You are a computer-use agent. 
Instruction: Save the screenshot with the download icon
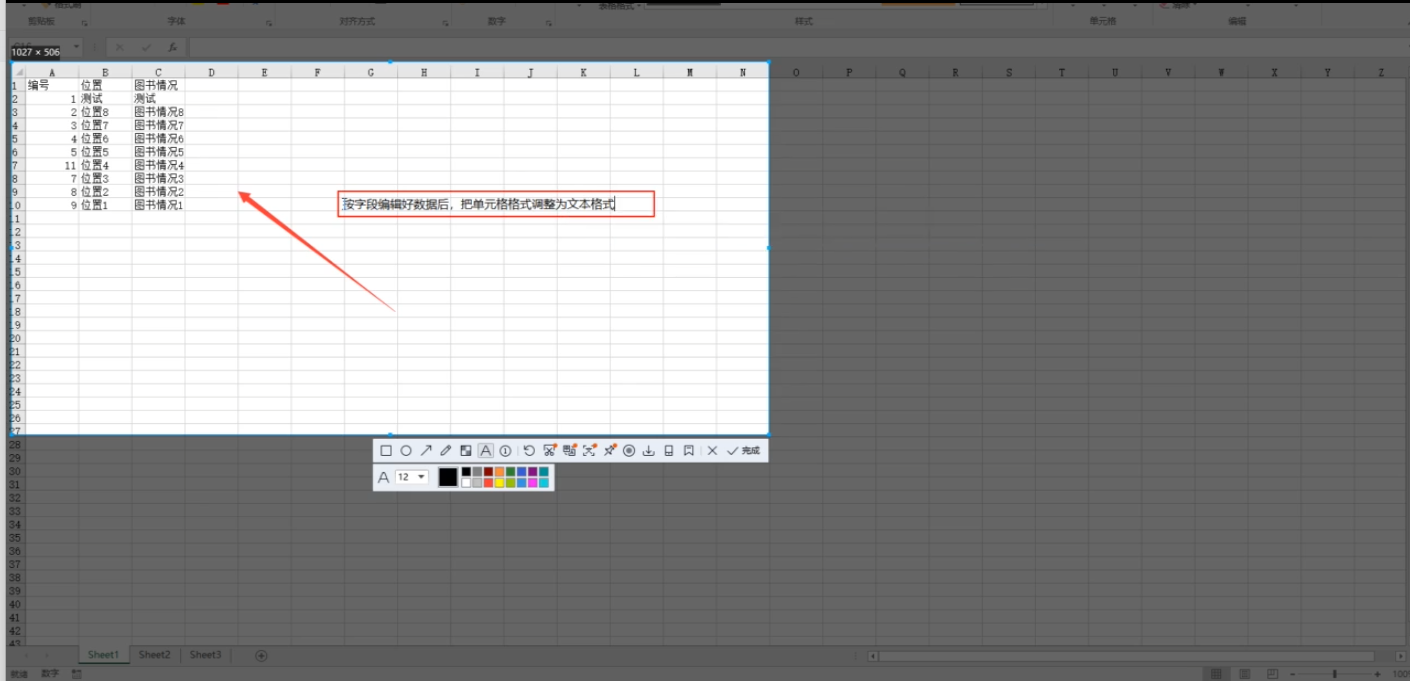click(x=648, y=451)
